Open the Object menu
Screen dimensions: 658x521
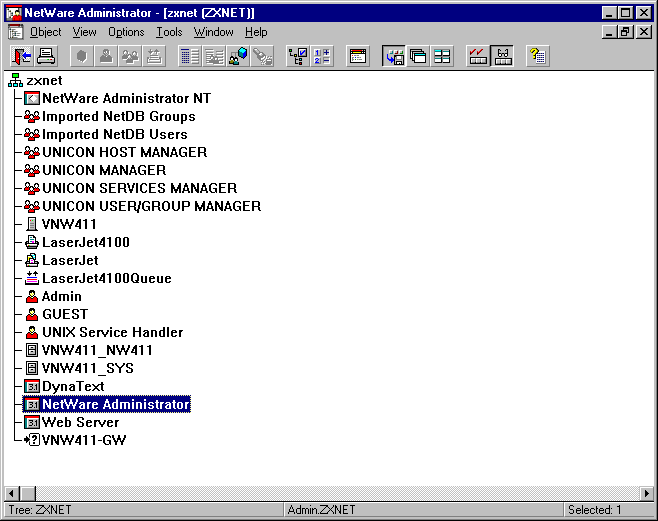[x=45, y=32]
